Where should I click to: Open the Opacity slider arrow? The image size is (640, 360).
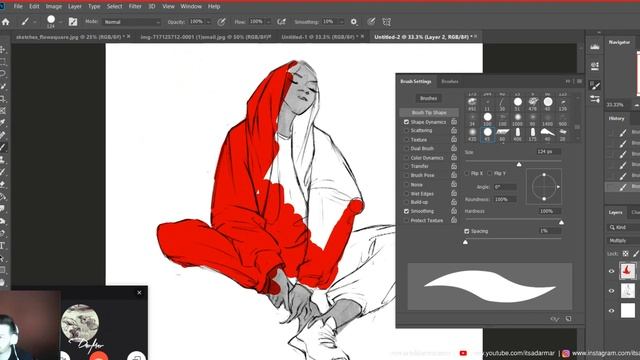tap(209, 22)
